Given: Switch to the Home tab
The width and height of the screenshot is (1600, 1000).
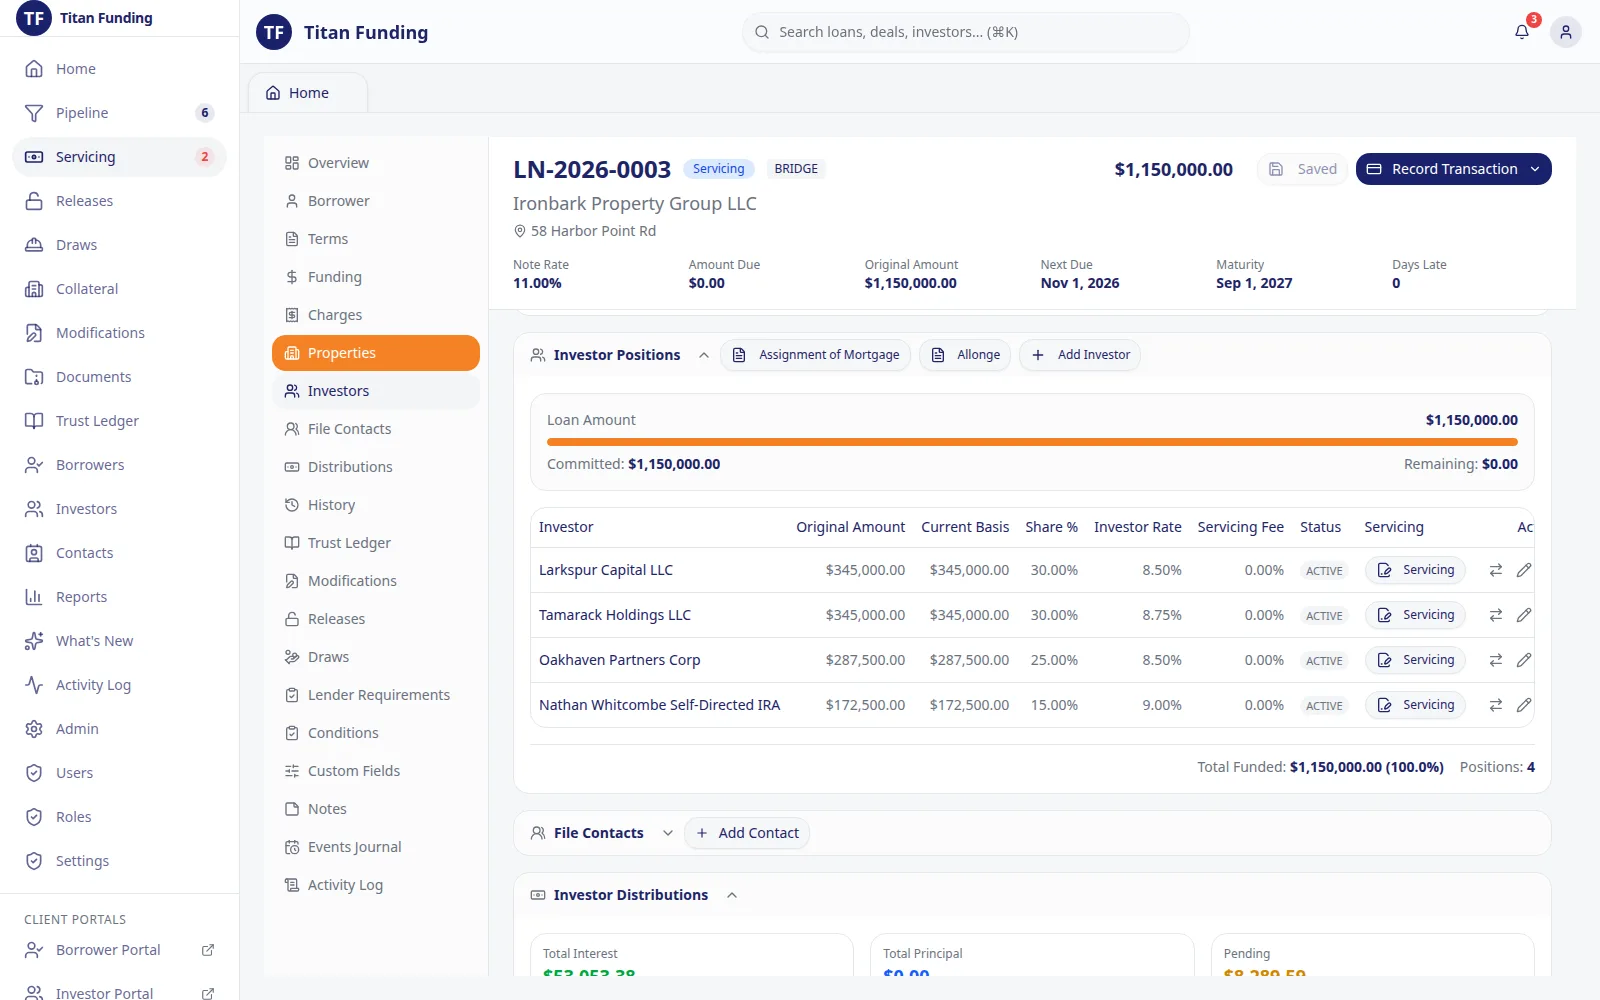Looking at the screenshot, I should pos(308,93).
